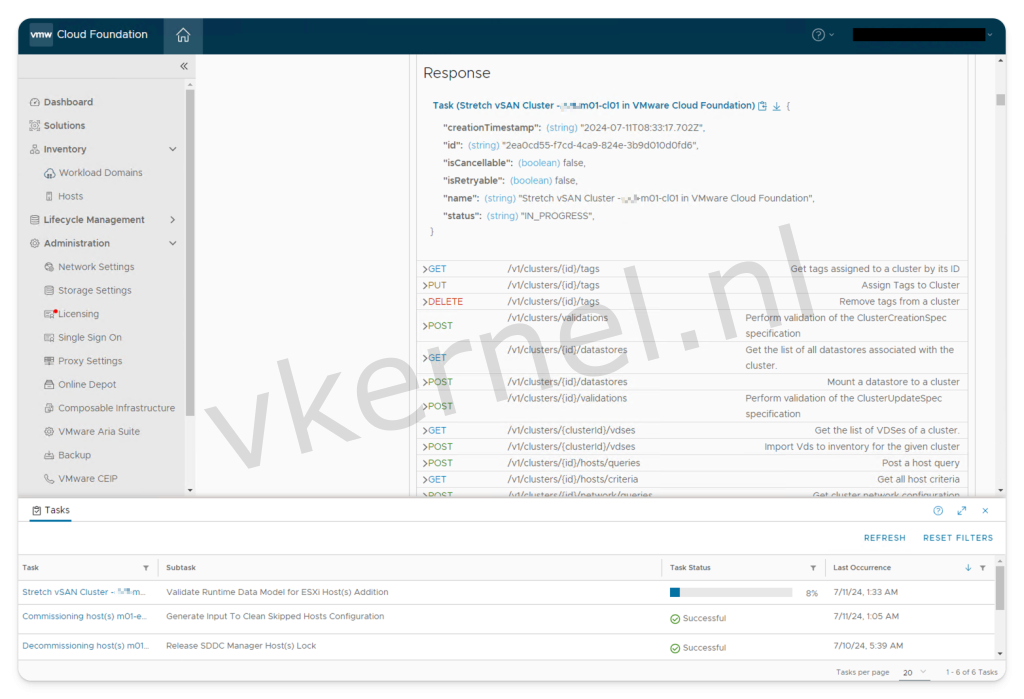Go to the Cloud Foundation home icon

183,35
